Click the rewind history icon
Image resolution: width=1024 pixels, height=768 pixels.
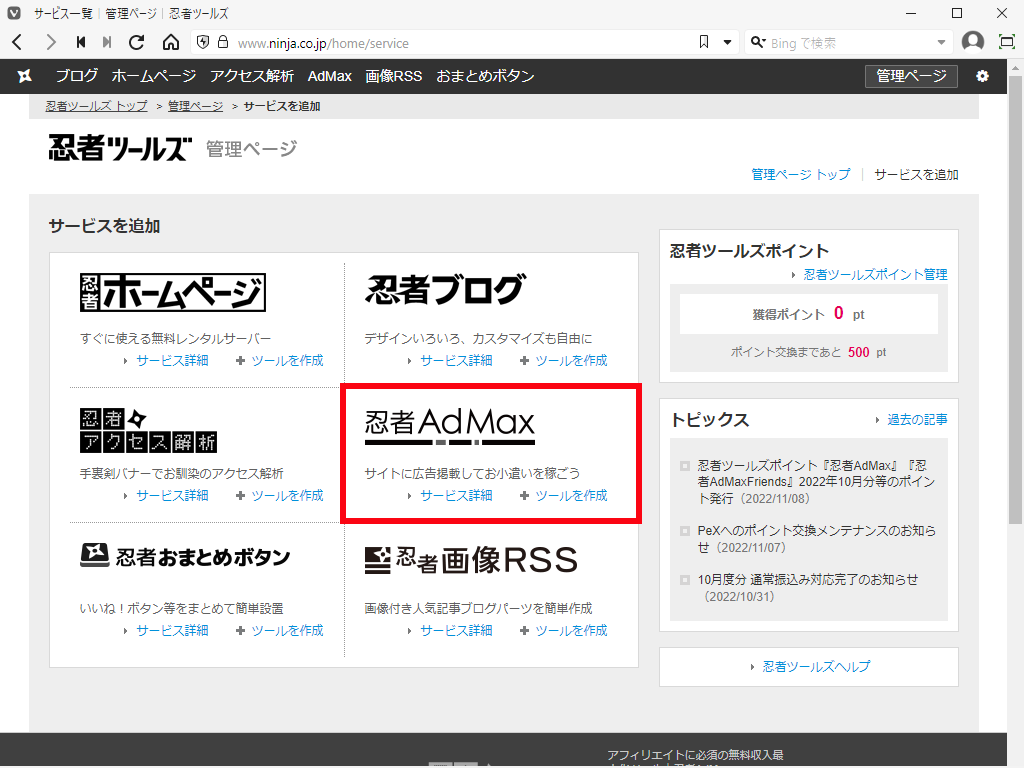coord(80,42)
